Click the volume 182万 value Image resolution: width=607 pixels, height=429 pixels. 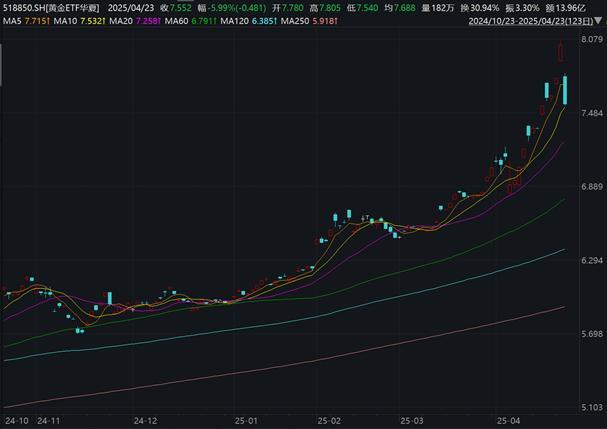[443, 8]
